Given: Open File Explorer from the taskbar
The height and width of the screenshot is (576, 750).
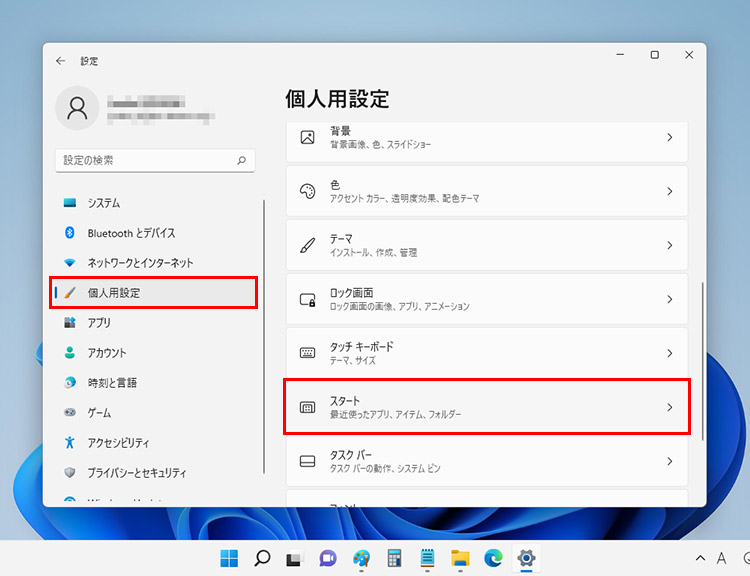Looking at the screenshot, I should [x=460, y=558].
